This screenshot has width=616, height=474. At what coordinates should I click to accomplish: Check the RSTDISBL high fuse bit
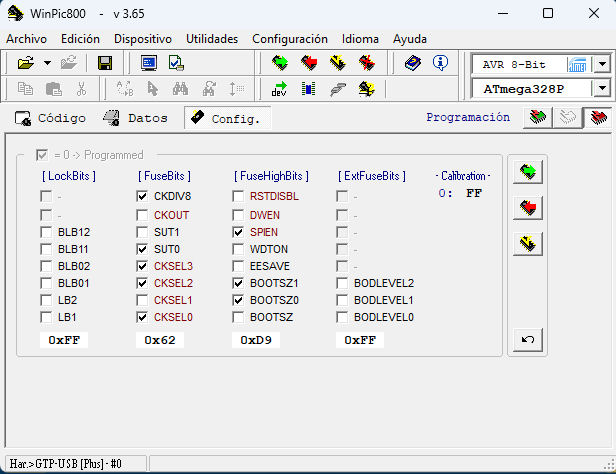coord(238,196)
